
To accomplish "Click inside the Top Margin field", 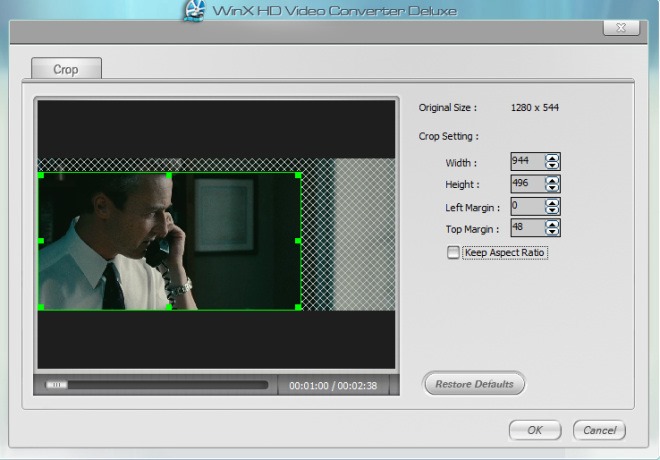I will 528,228.
